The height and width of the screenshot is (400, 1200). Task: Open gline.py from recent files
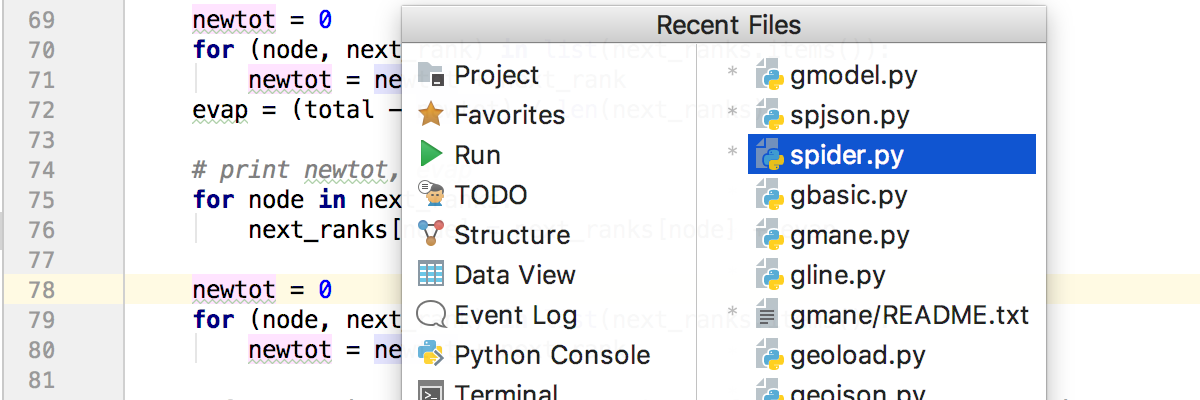[837, 275]
